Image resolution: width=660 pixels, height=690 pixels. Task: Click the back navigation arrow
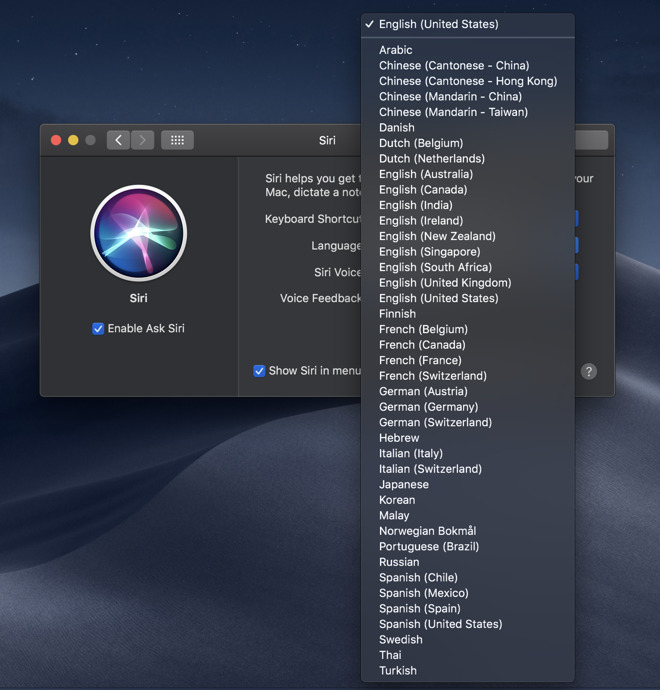(x=118, y=140)
